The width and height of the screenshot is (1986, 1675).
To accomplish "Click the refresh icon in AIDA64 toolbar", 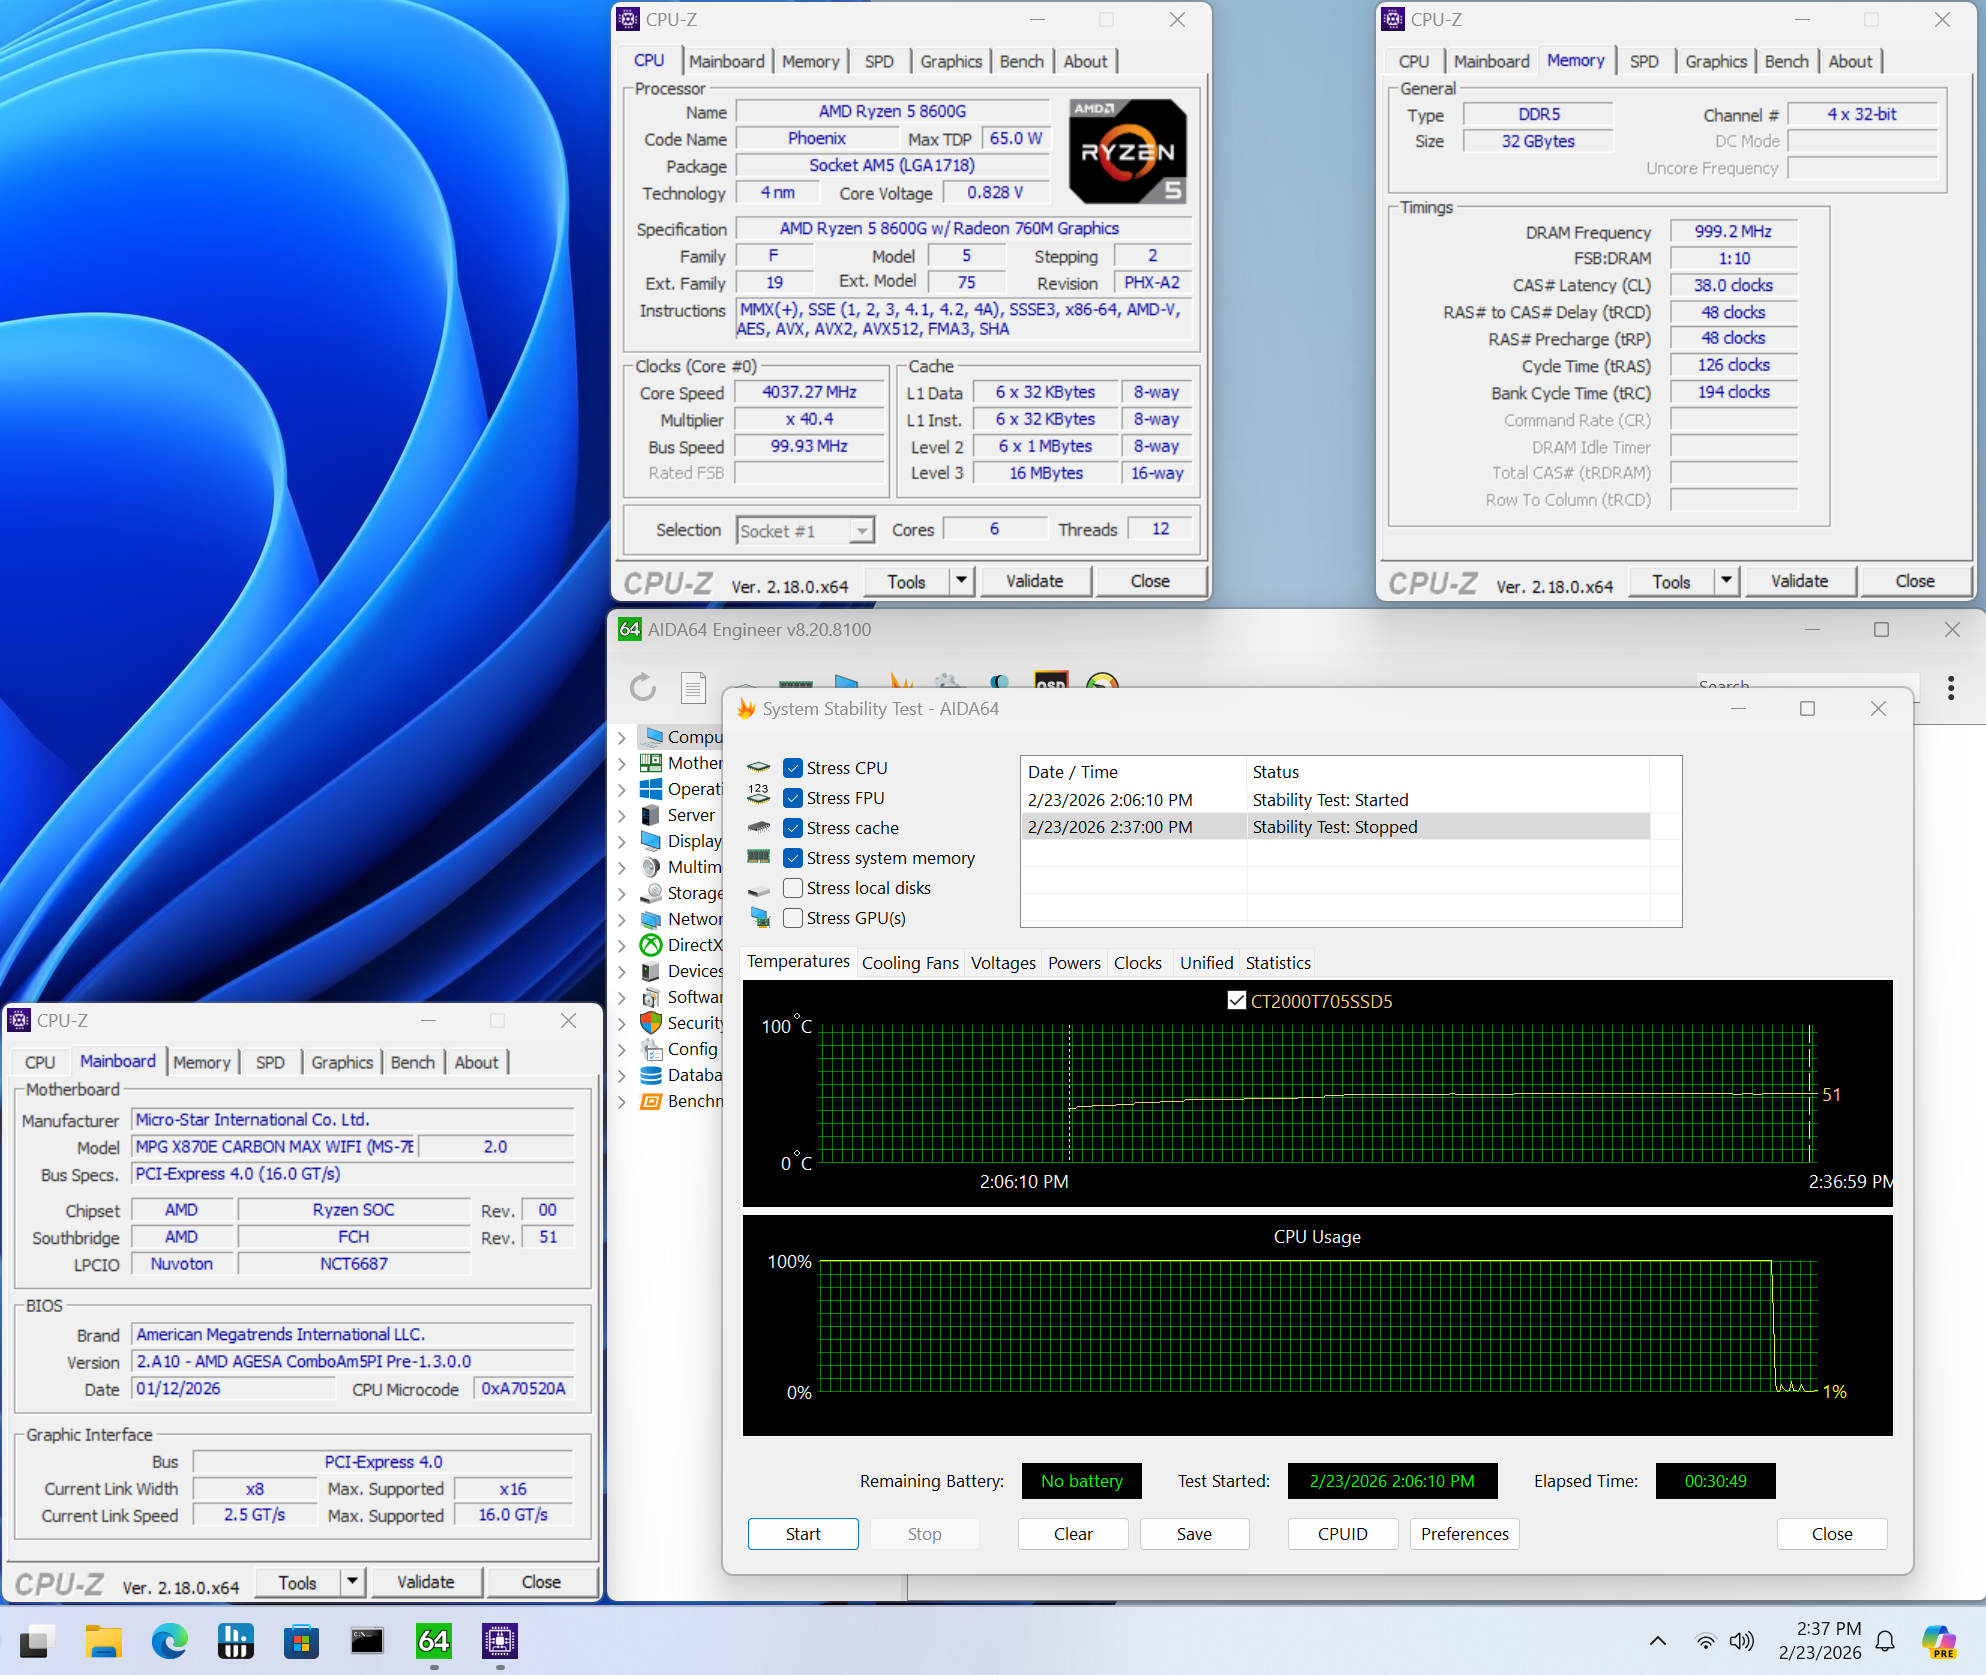I will coord(642,687).
